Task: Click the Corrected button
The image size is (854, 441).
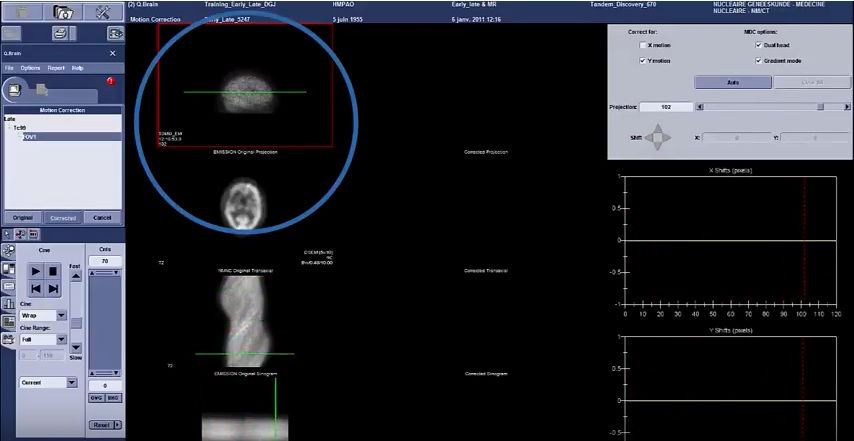Action: [x=63, y=218]
